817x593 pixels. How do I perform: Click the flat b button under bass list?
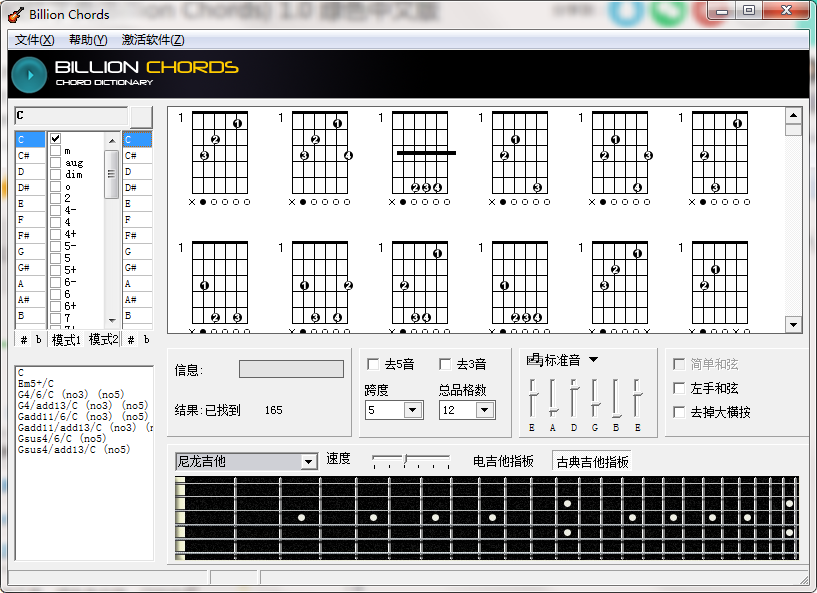[x=146, y=340]
